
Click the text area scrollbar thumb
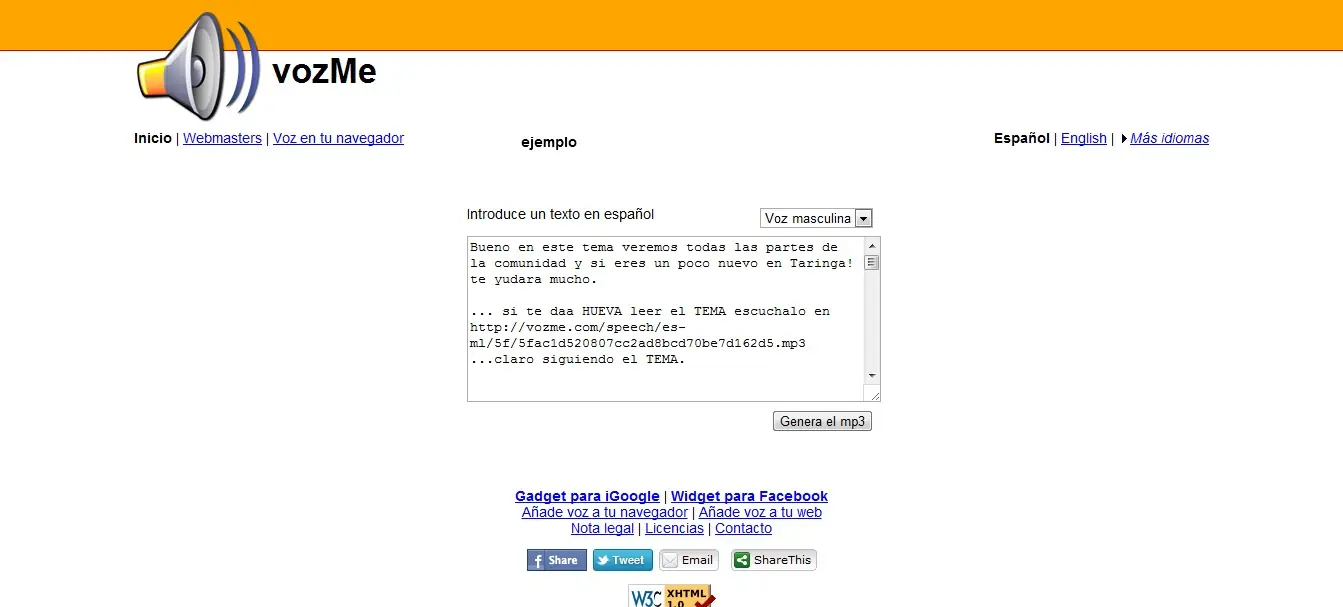pyautogui.click(x=872, y=263)
